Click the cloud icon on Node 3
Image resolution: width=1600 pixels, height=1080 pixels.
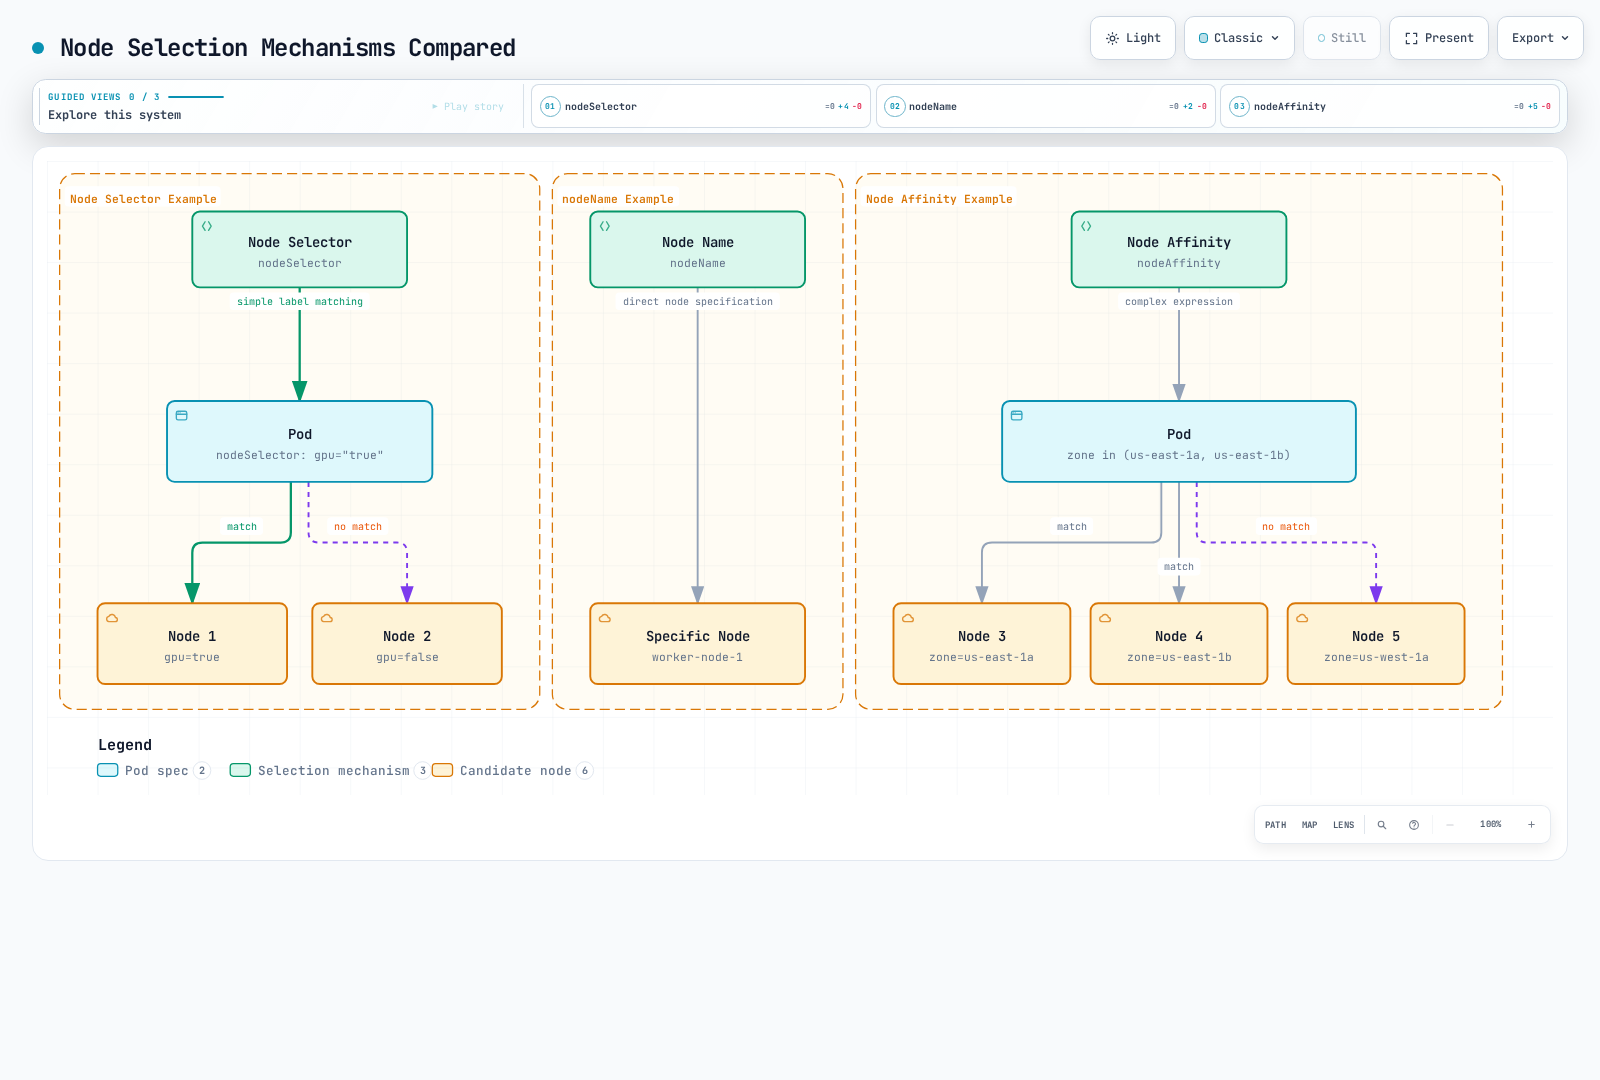click(908, 618)
